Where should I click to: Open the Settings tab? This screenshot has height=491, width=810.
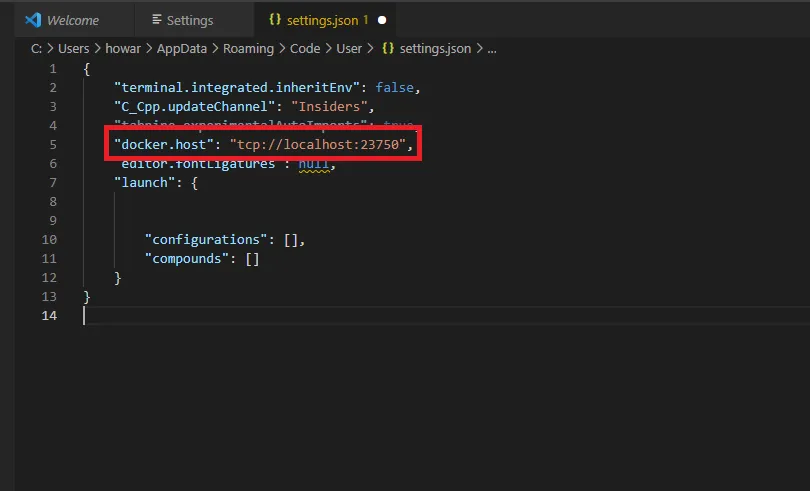point(189,20)
